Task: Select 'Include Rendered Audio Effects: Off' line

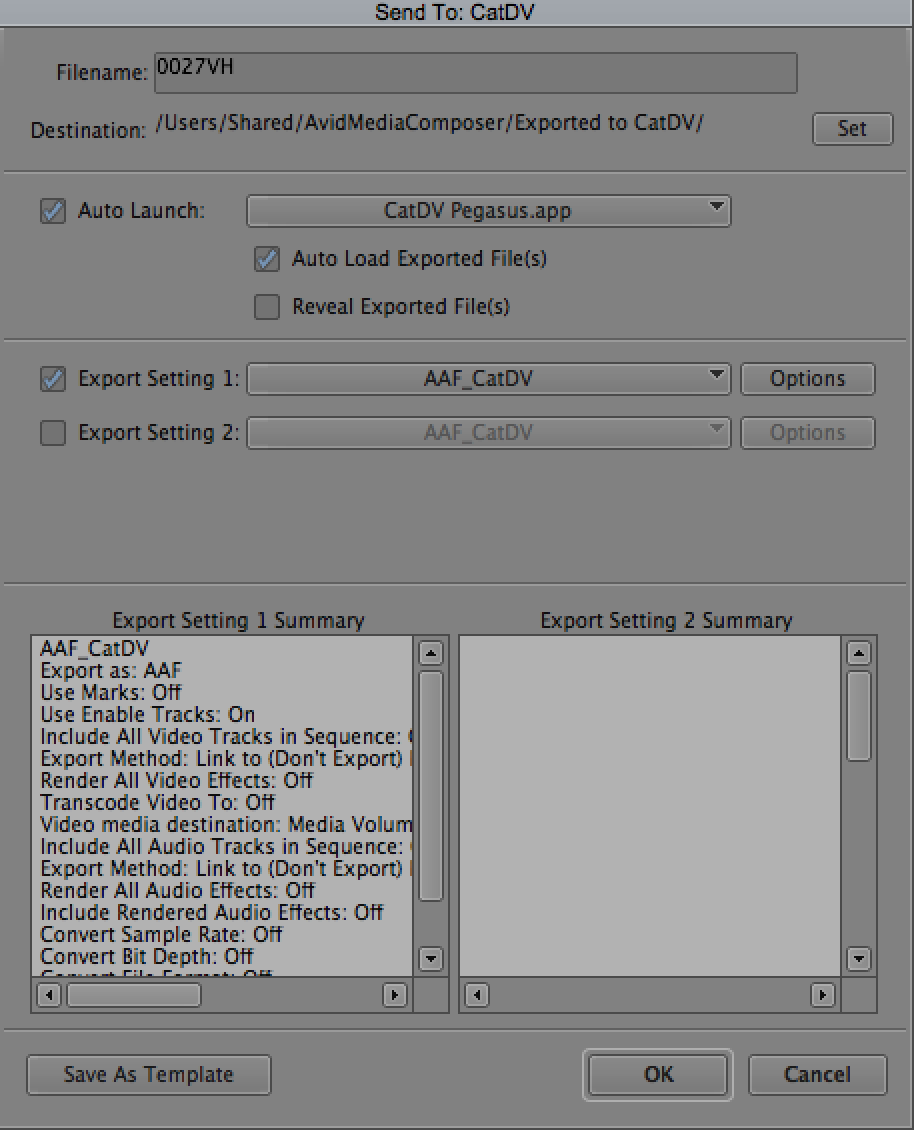Action: click(212, 912)
